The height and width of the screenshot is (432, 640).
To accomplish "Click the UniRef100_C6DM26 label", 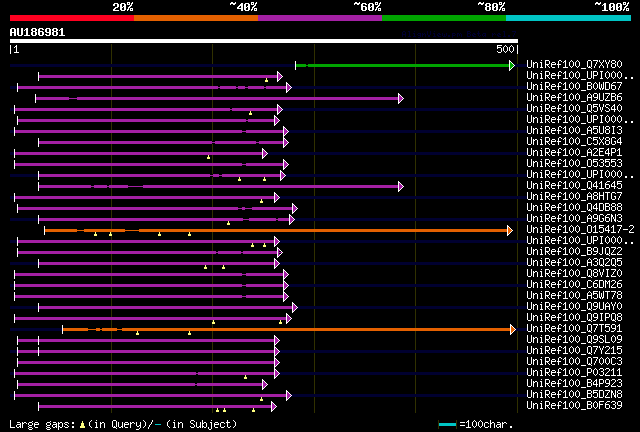I will [x=574, y=285].
